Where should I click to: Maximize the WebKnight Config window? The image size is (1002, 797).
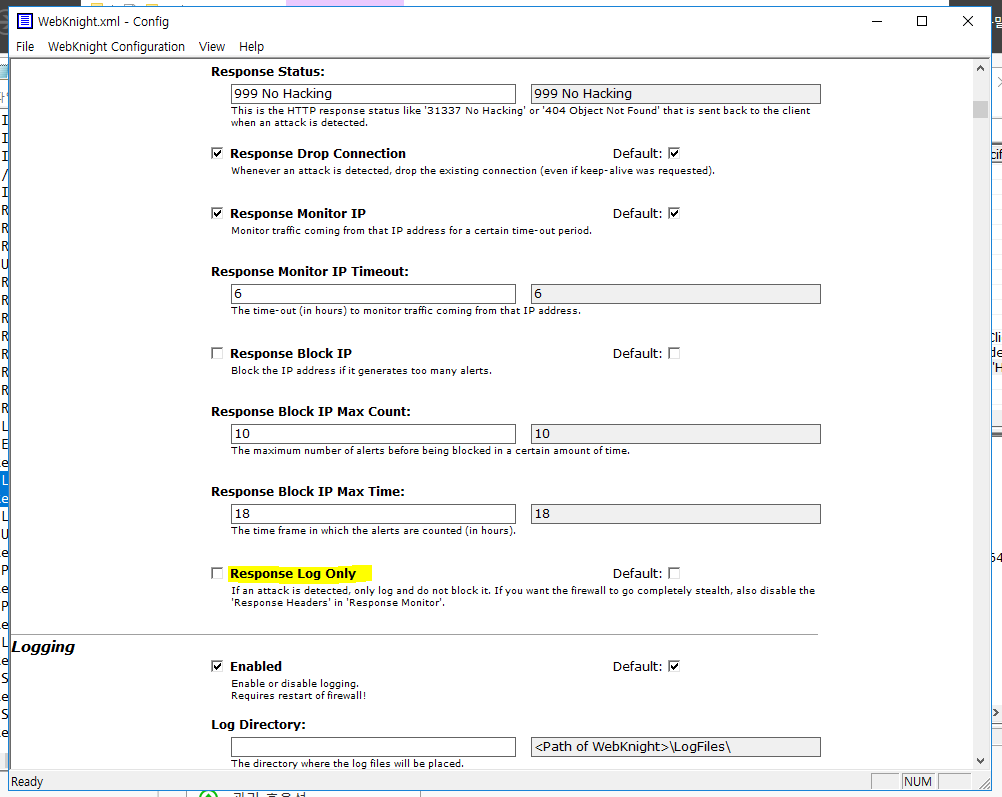click(921, 21)
